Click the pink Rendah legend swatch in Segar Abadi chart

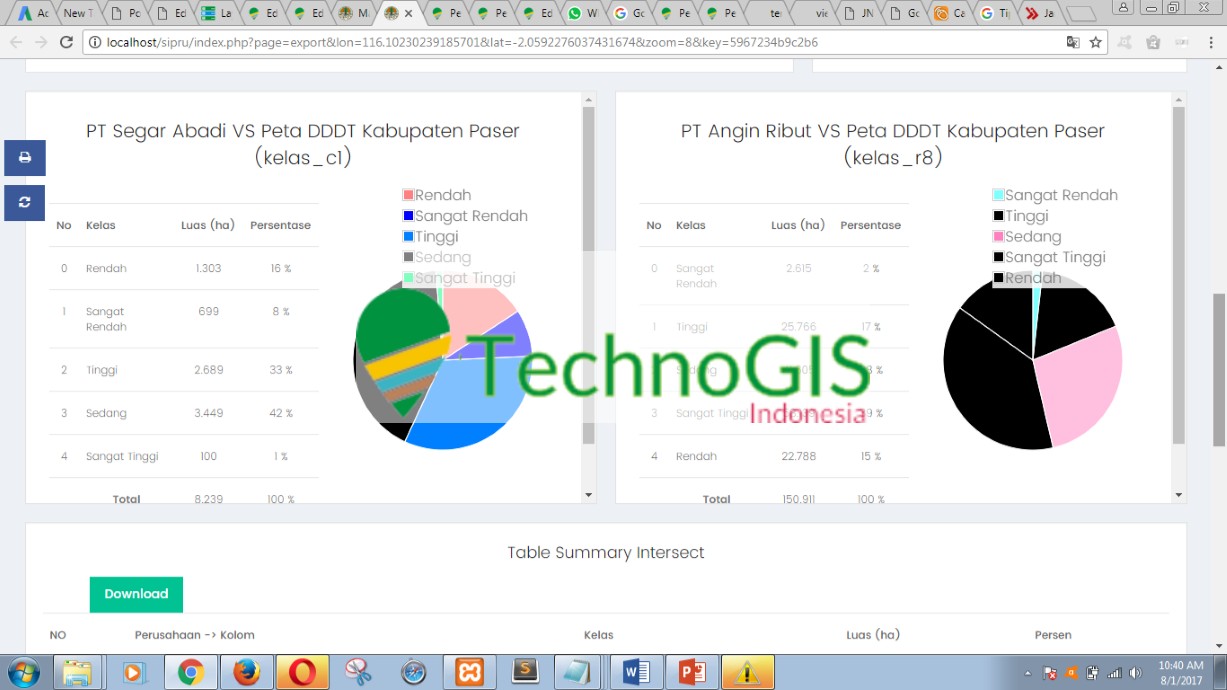point(408,195)
